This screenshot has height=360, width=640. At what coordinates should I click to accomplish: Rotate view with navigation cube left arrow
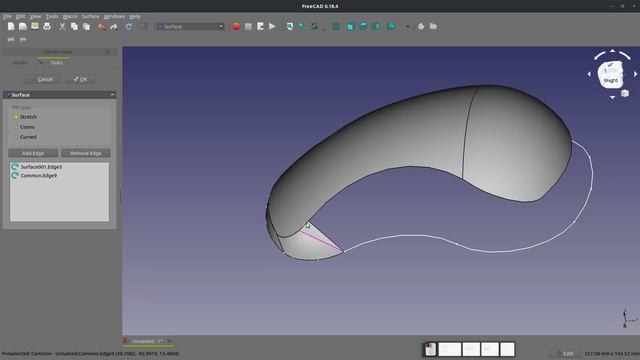(589, 74)
